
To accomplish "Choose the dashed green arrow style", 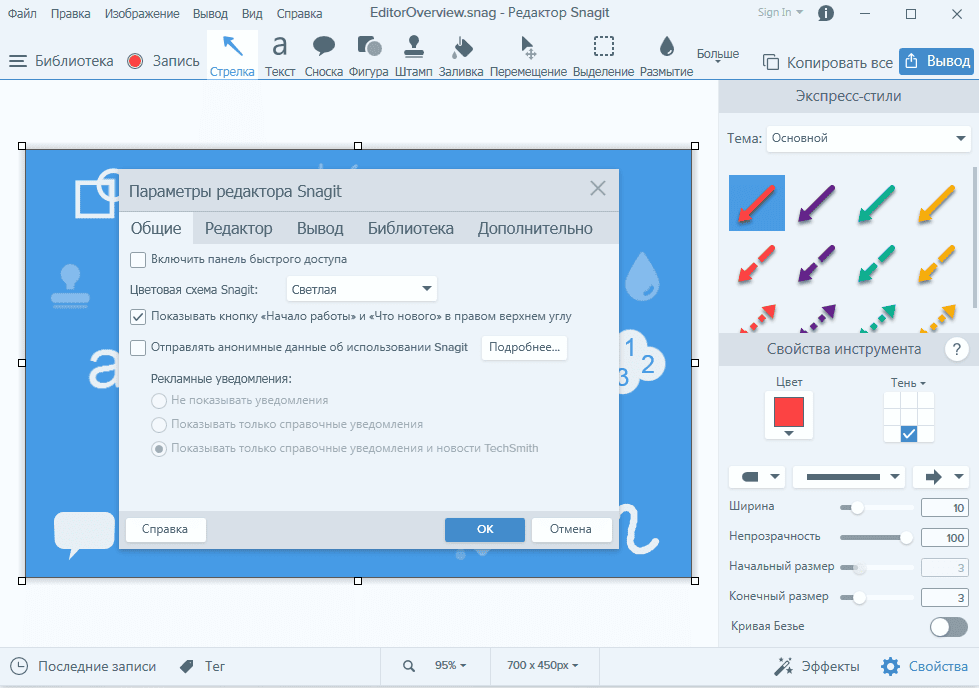I will pos(877,263).
